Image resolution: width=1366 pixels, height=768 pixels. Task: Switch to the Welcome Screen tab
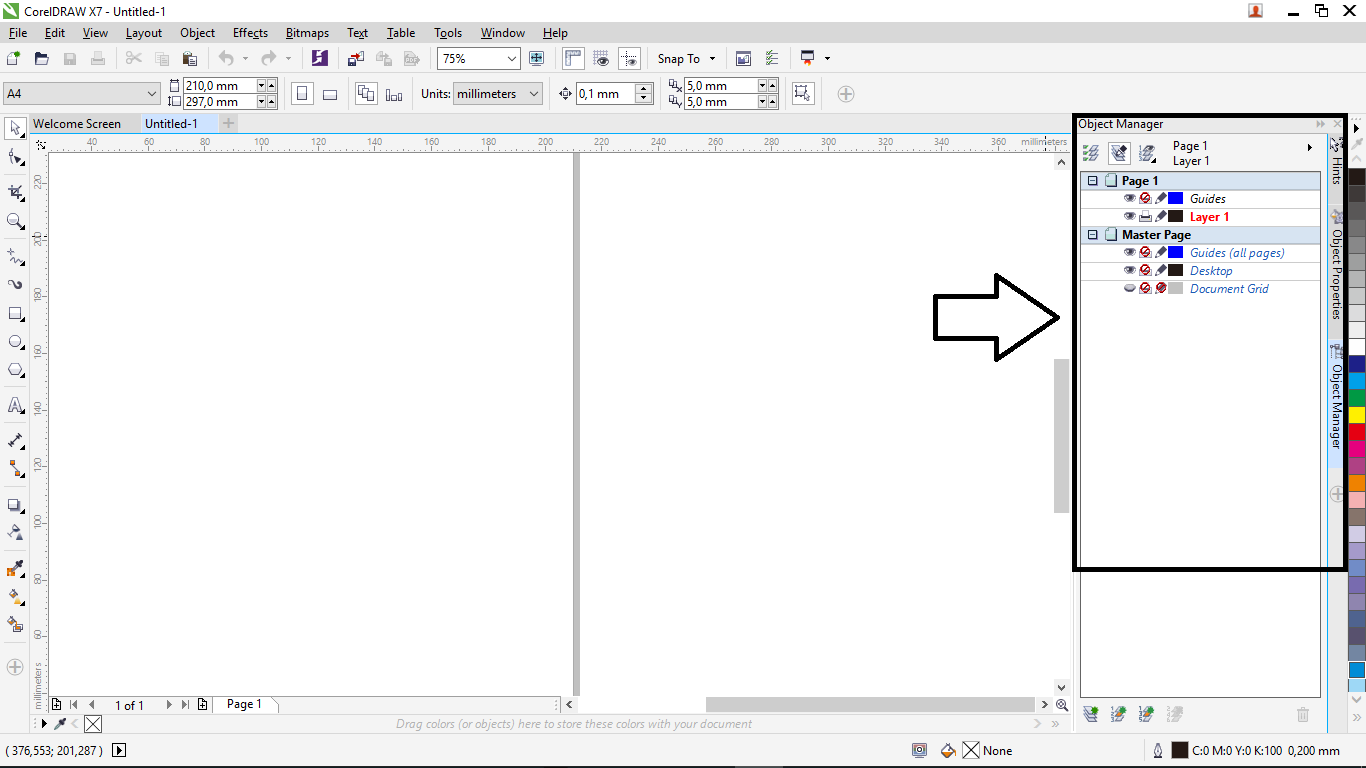(x=80, y=123)
